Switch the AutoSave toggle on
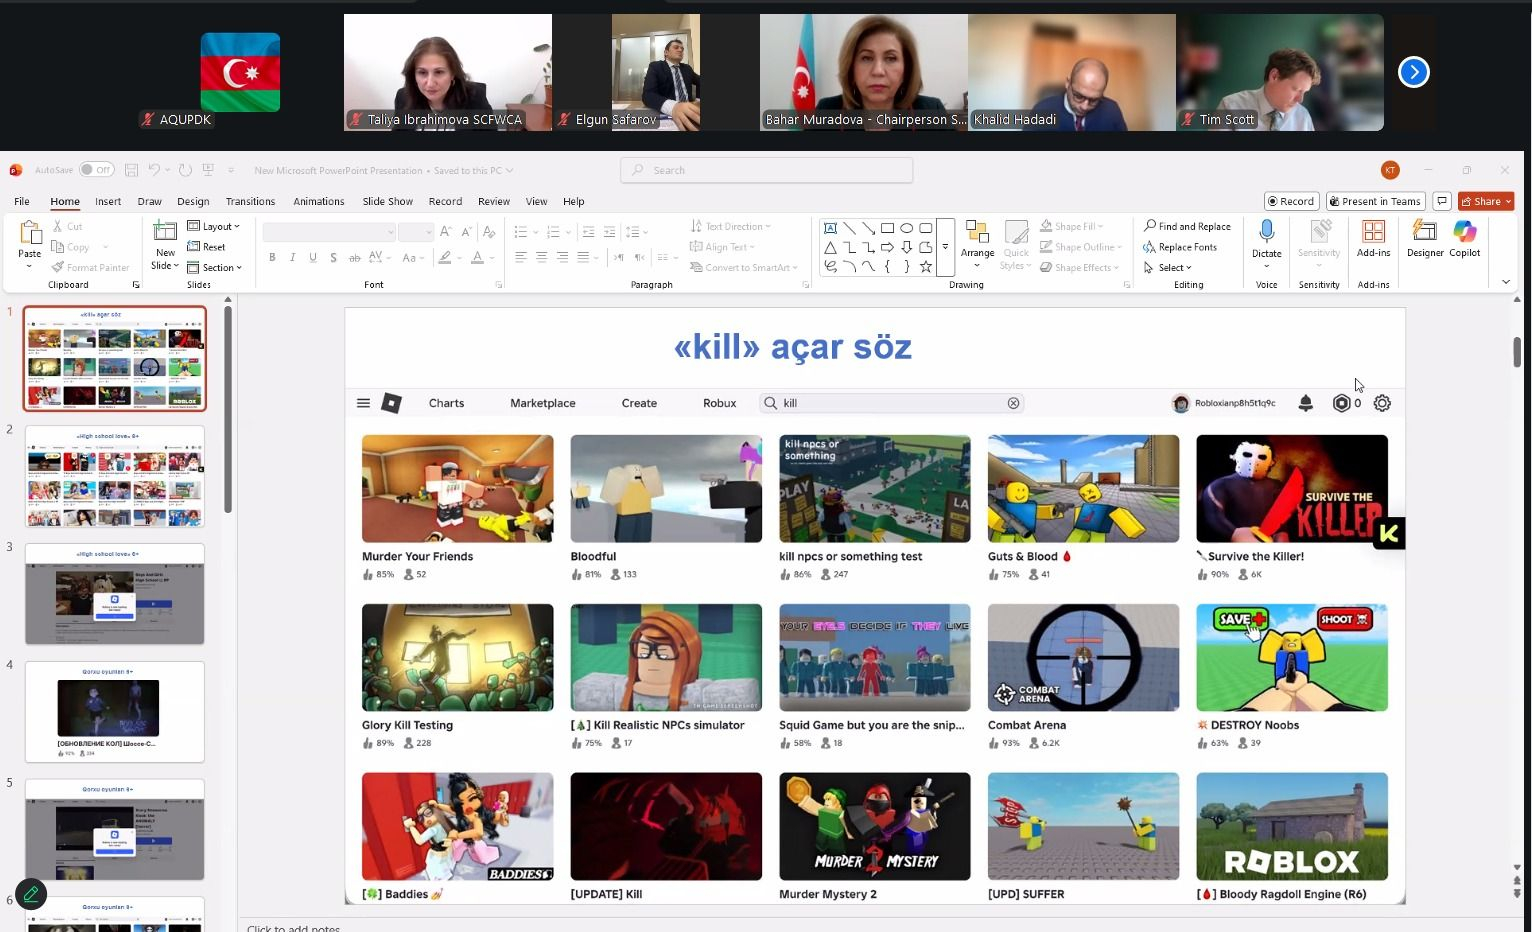This screenshot has height=932, width=1532. coord(95,169)
